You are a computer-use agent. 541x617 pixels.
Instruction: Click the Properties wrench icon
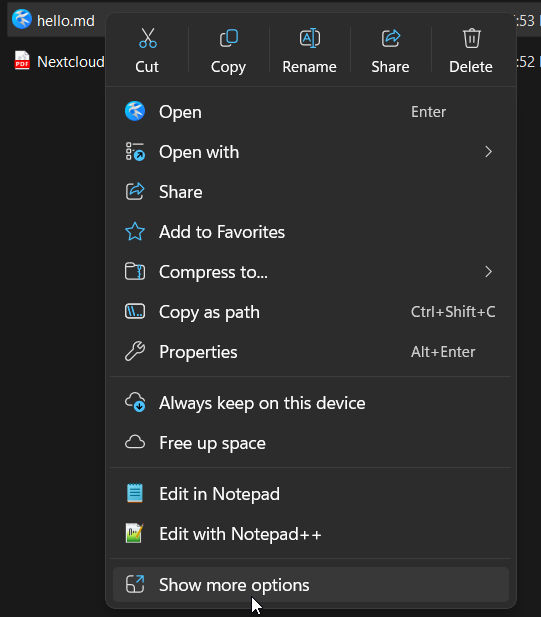pyautogui.click(x=135, y=351)
